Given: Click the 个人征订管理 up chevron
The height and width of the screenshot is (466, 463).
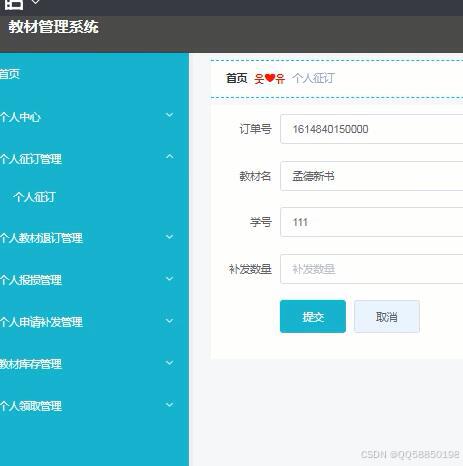Looking at the screenshot, I should pos(170,156).
